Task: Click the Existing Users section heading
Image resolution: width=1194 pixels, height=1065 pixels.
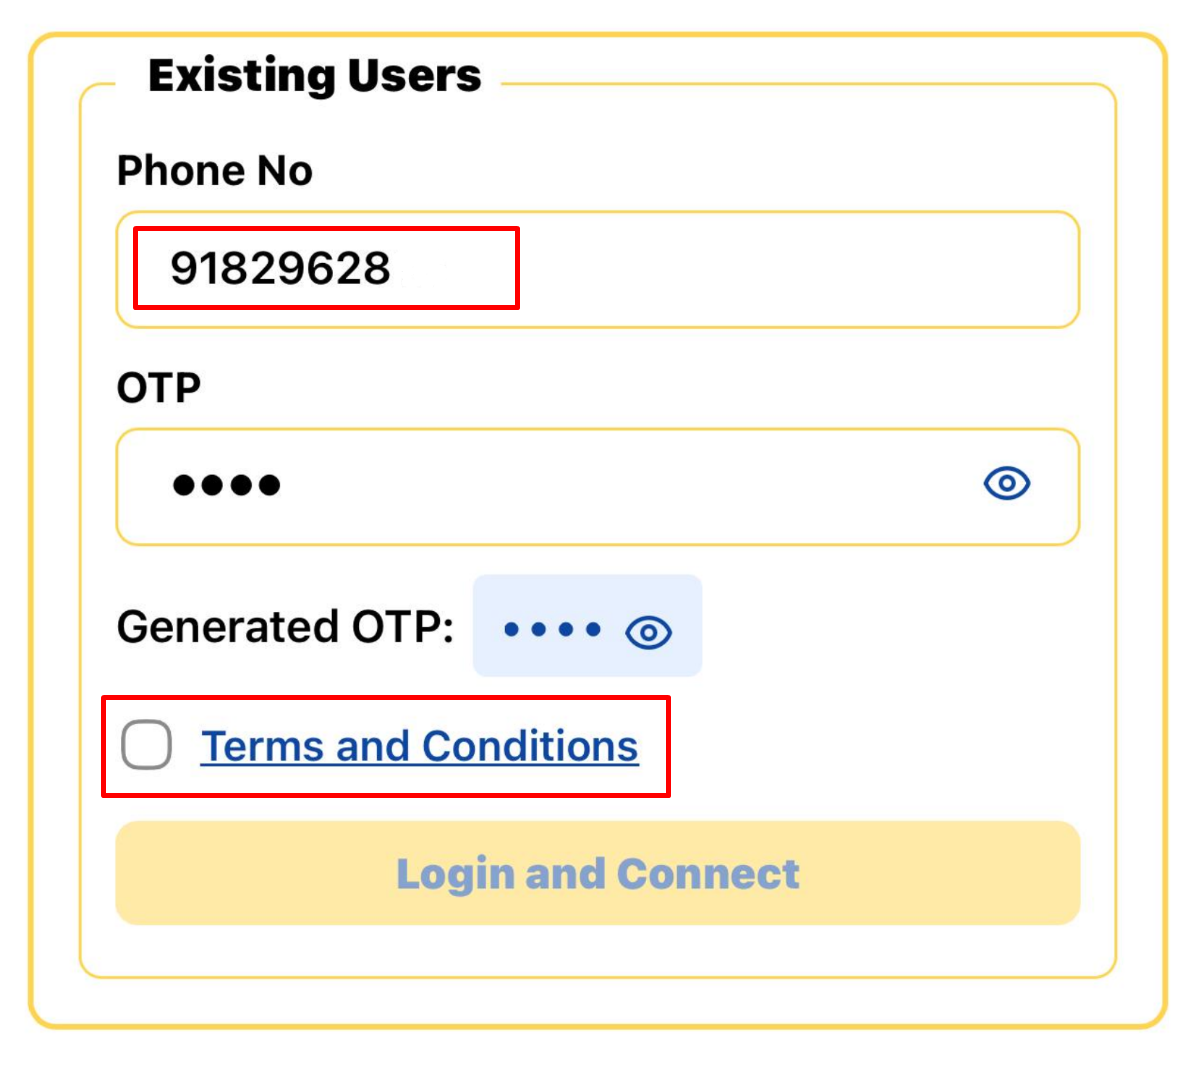Action: [313, 72]
